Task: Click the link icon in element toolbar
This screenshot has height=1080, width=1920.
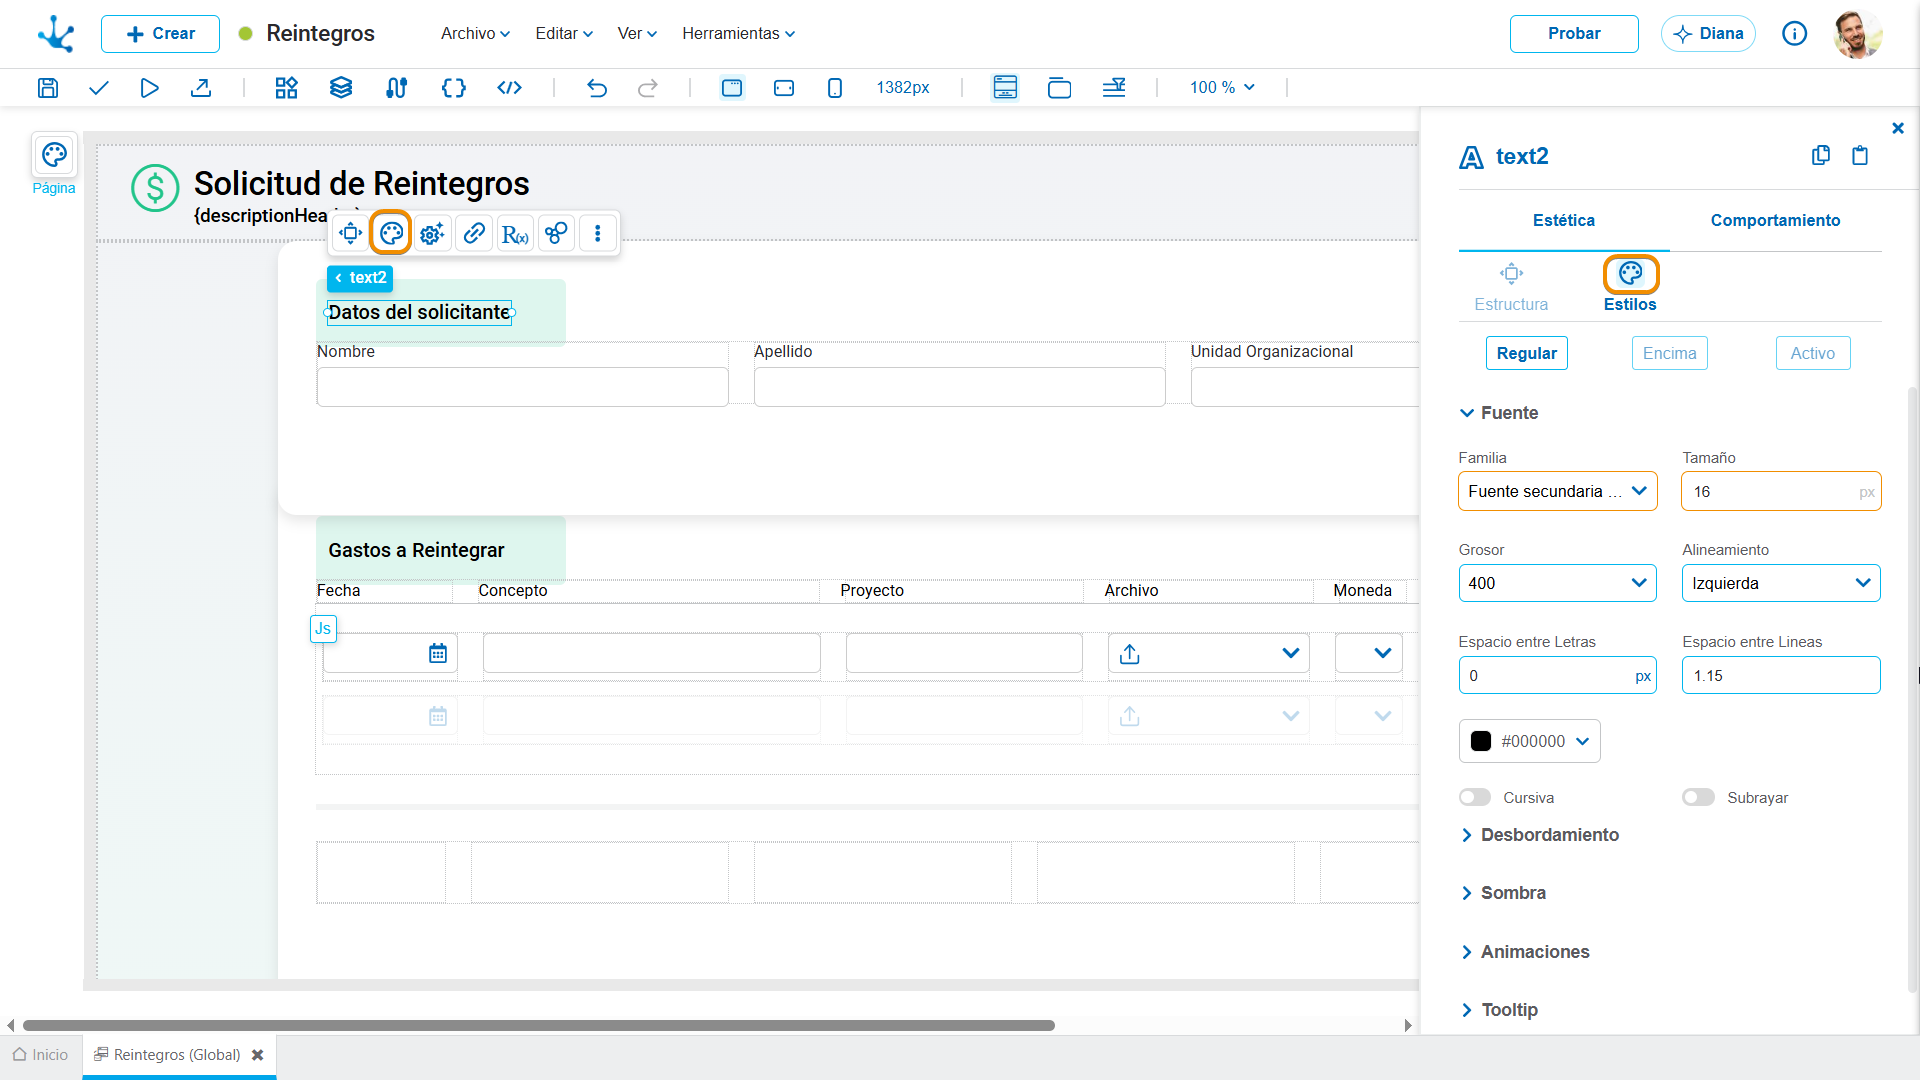Action: [x=474, y=234]
